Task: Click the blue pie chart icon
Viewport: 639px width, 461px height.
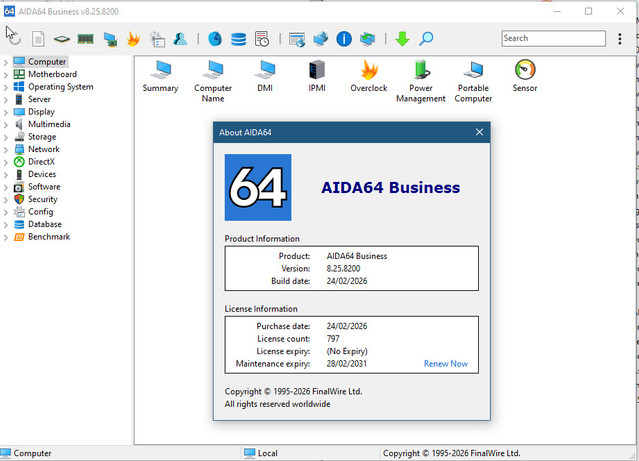Action: pyautogui.click(x=215, y=39)
